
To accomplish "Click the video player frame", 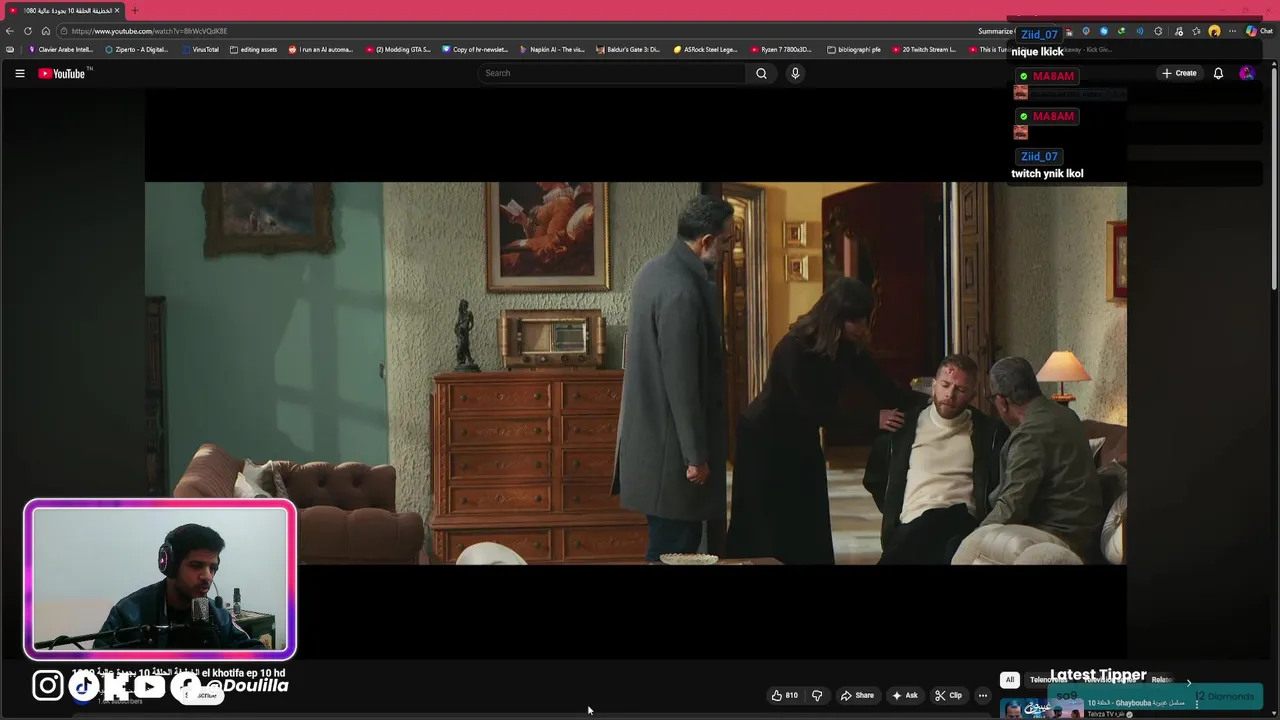I will click(636, 373).
